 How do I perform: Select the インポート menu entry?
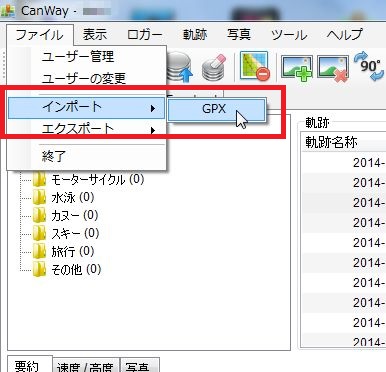(87, 108)
